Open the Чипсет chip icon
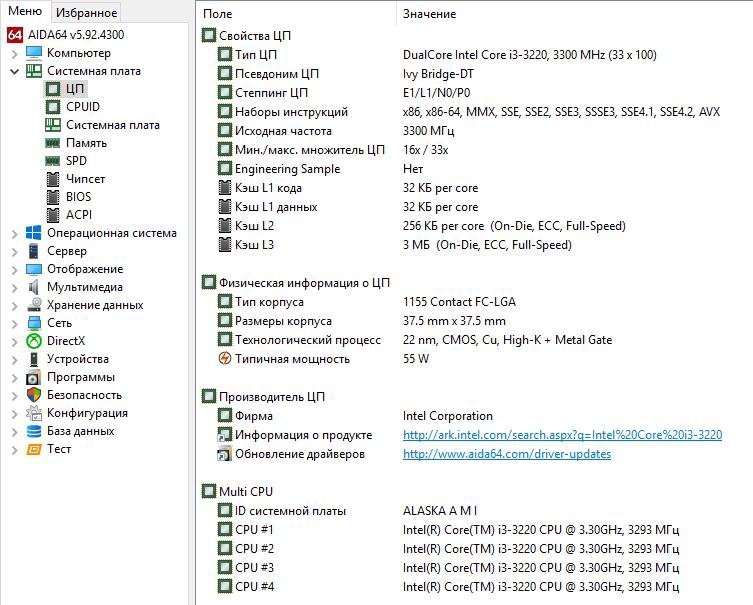Screen dimensions: 753x605 (x=52, y=179)
